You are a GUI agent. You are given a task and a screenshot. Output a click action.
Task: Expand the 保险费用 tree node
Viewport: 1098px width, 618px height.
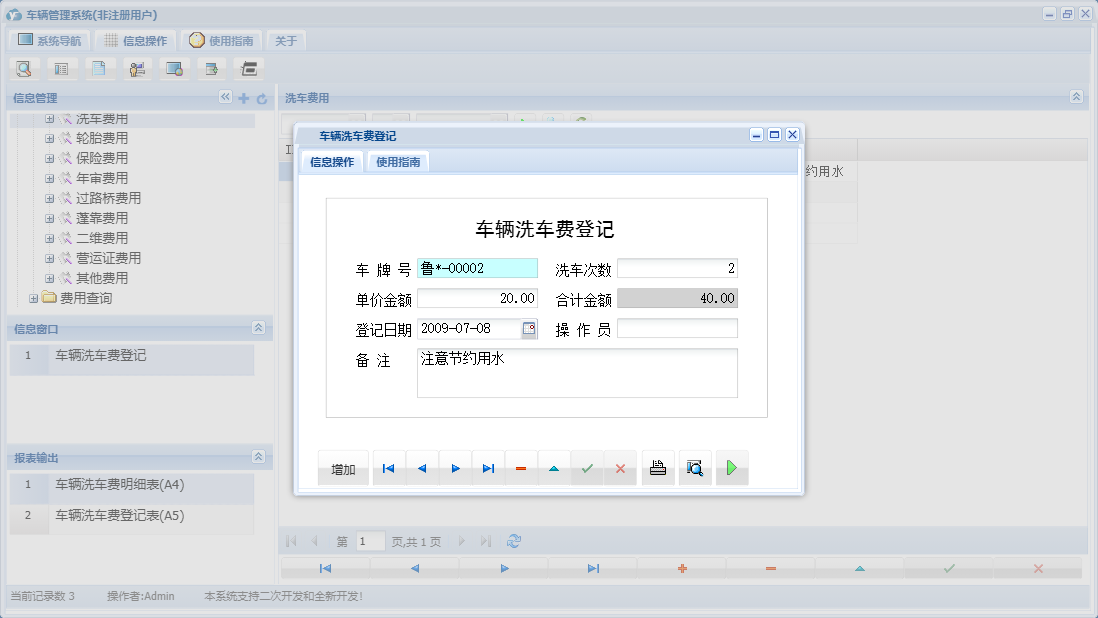pyautogui.click(x=49, y=157)
